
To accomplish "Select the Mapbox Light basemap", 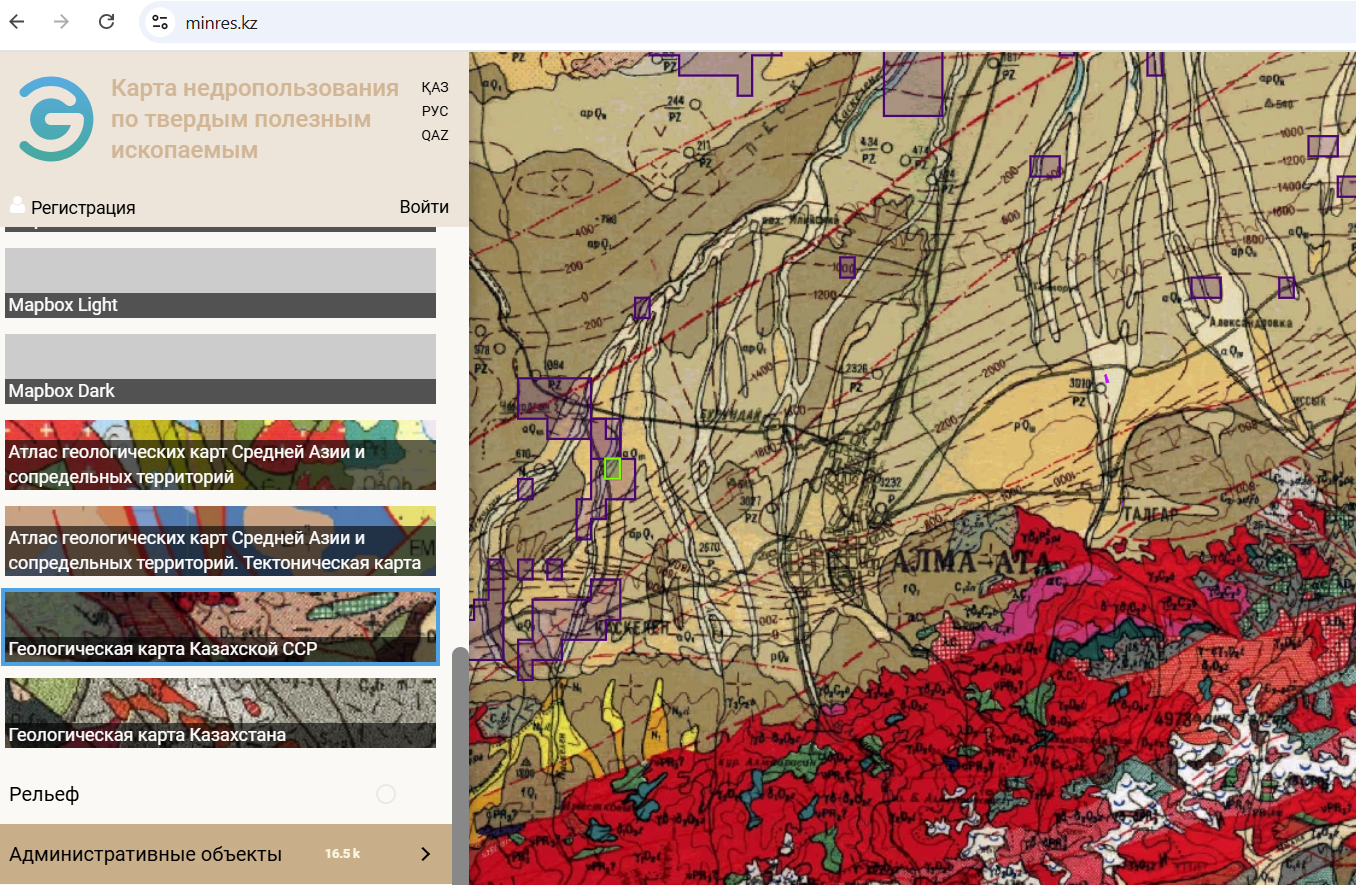I will coord(220,283).
